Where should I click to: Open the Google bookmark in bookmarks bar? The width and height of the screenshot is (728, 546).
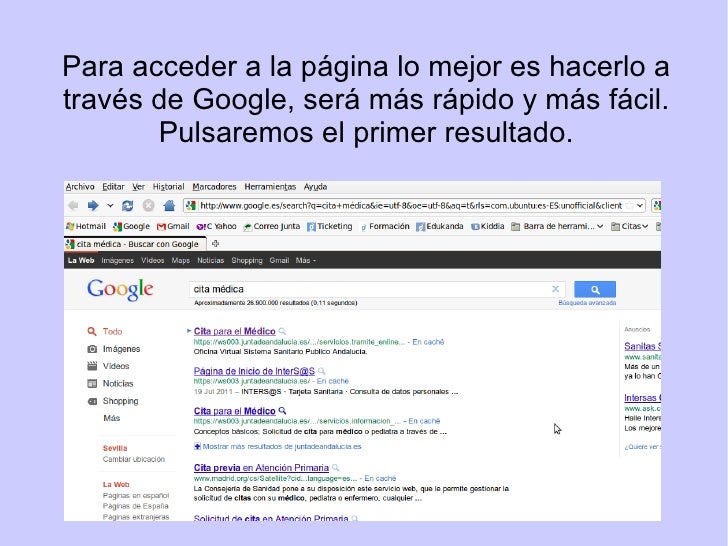[131, 226]
